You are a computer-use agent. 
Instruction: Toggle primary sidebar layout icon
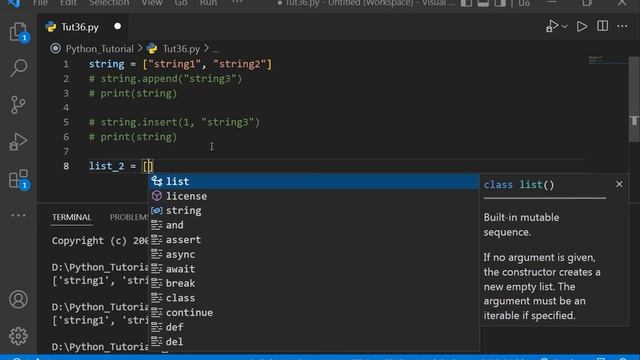tap(466, 3)
